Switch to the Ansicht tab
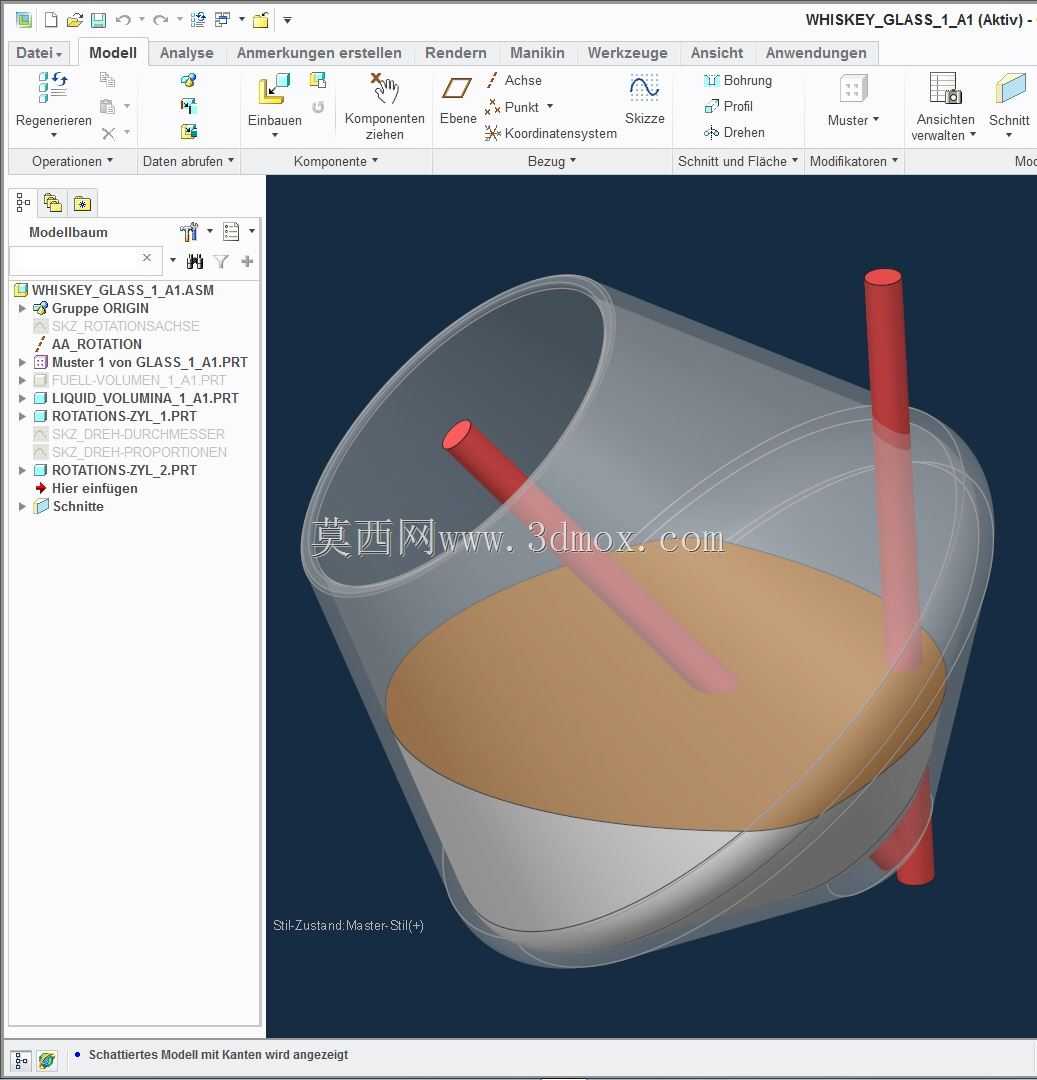 pos(717,53)
